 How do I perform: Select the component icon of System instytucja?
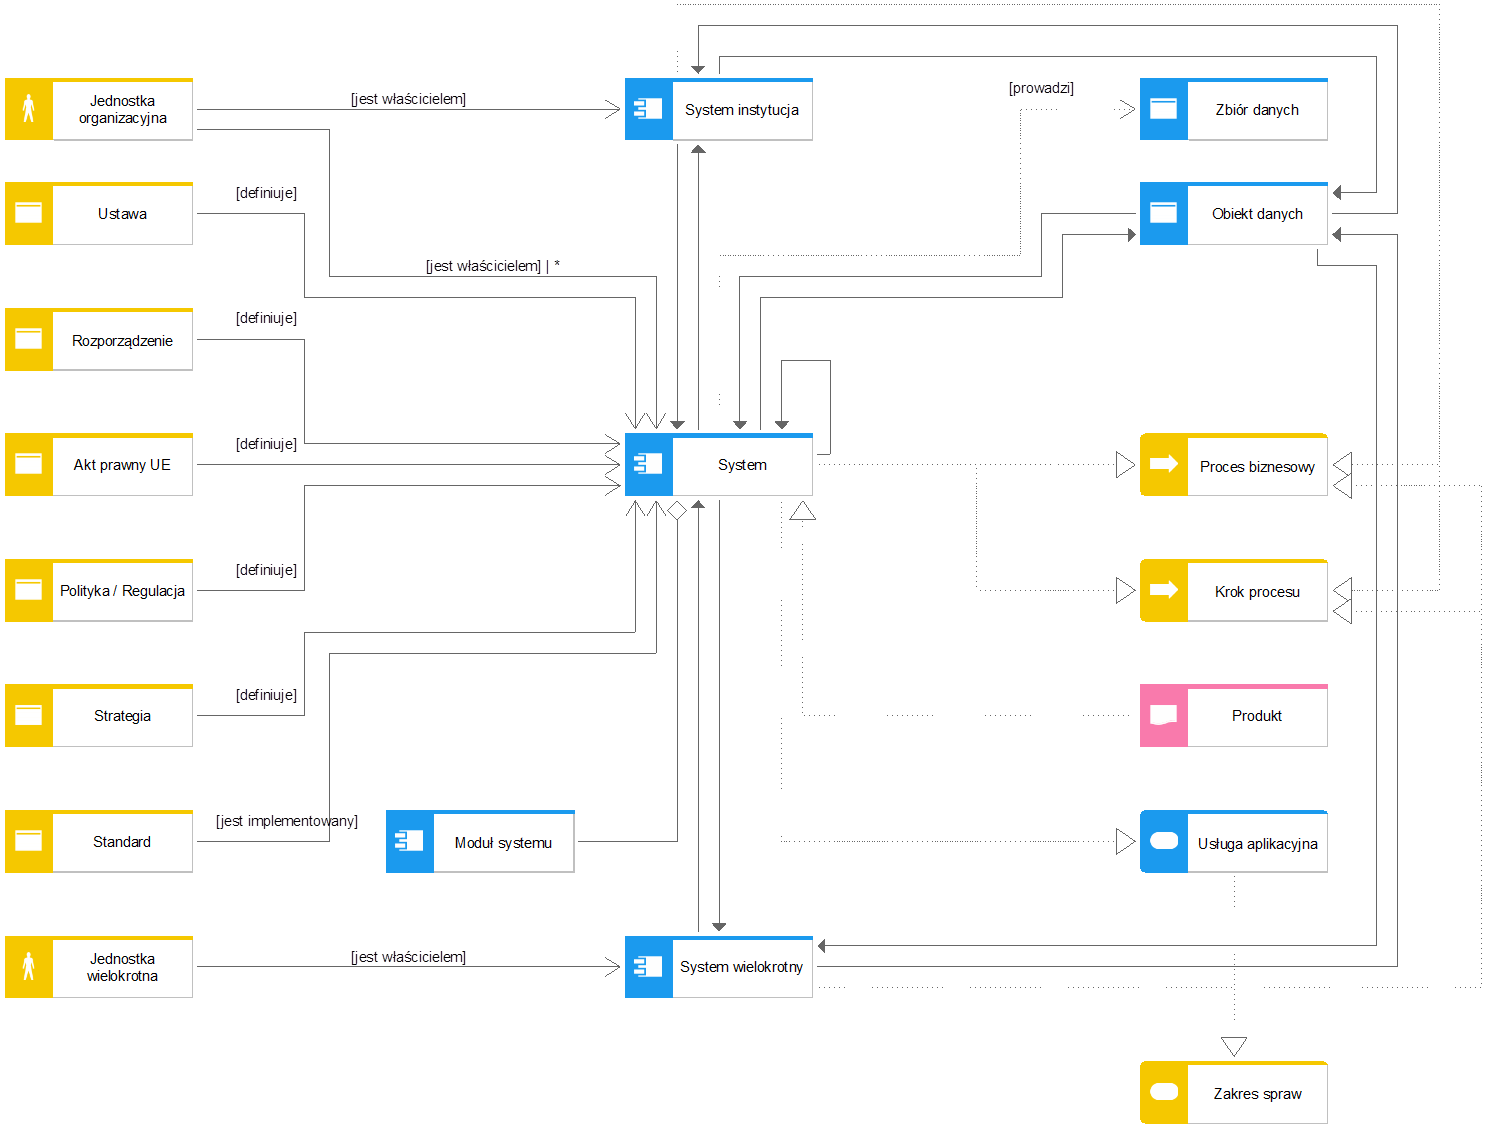649,109
